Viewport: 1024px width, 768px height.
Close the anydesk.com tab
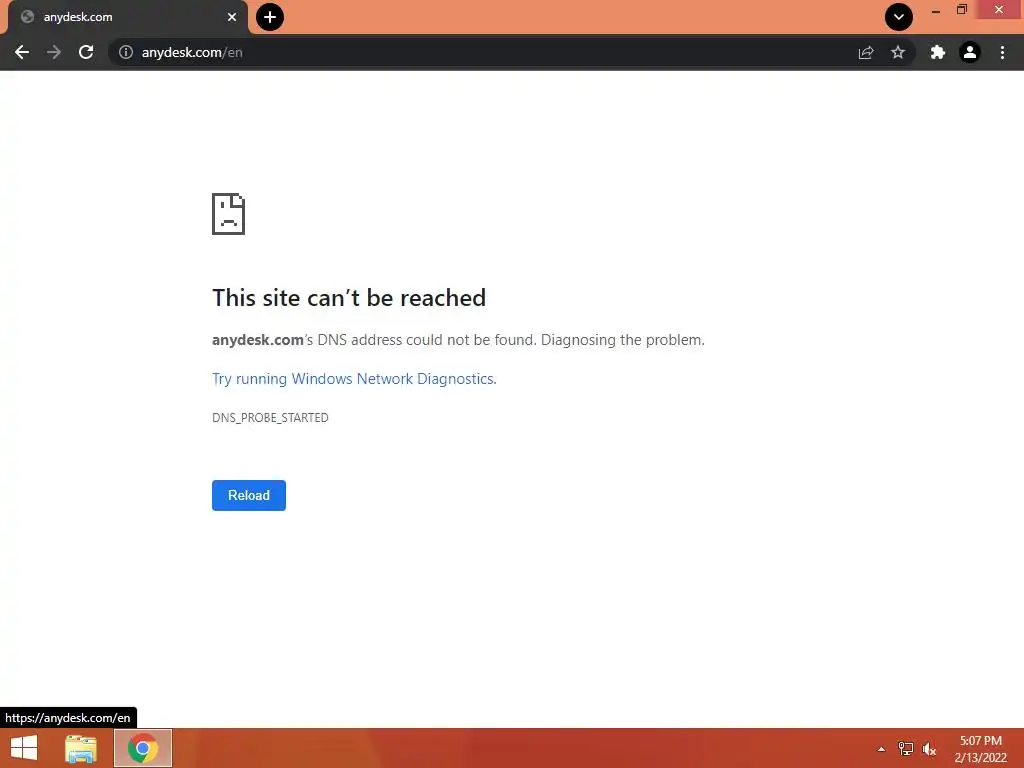(232, 17)
